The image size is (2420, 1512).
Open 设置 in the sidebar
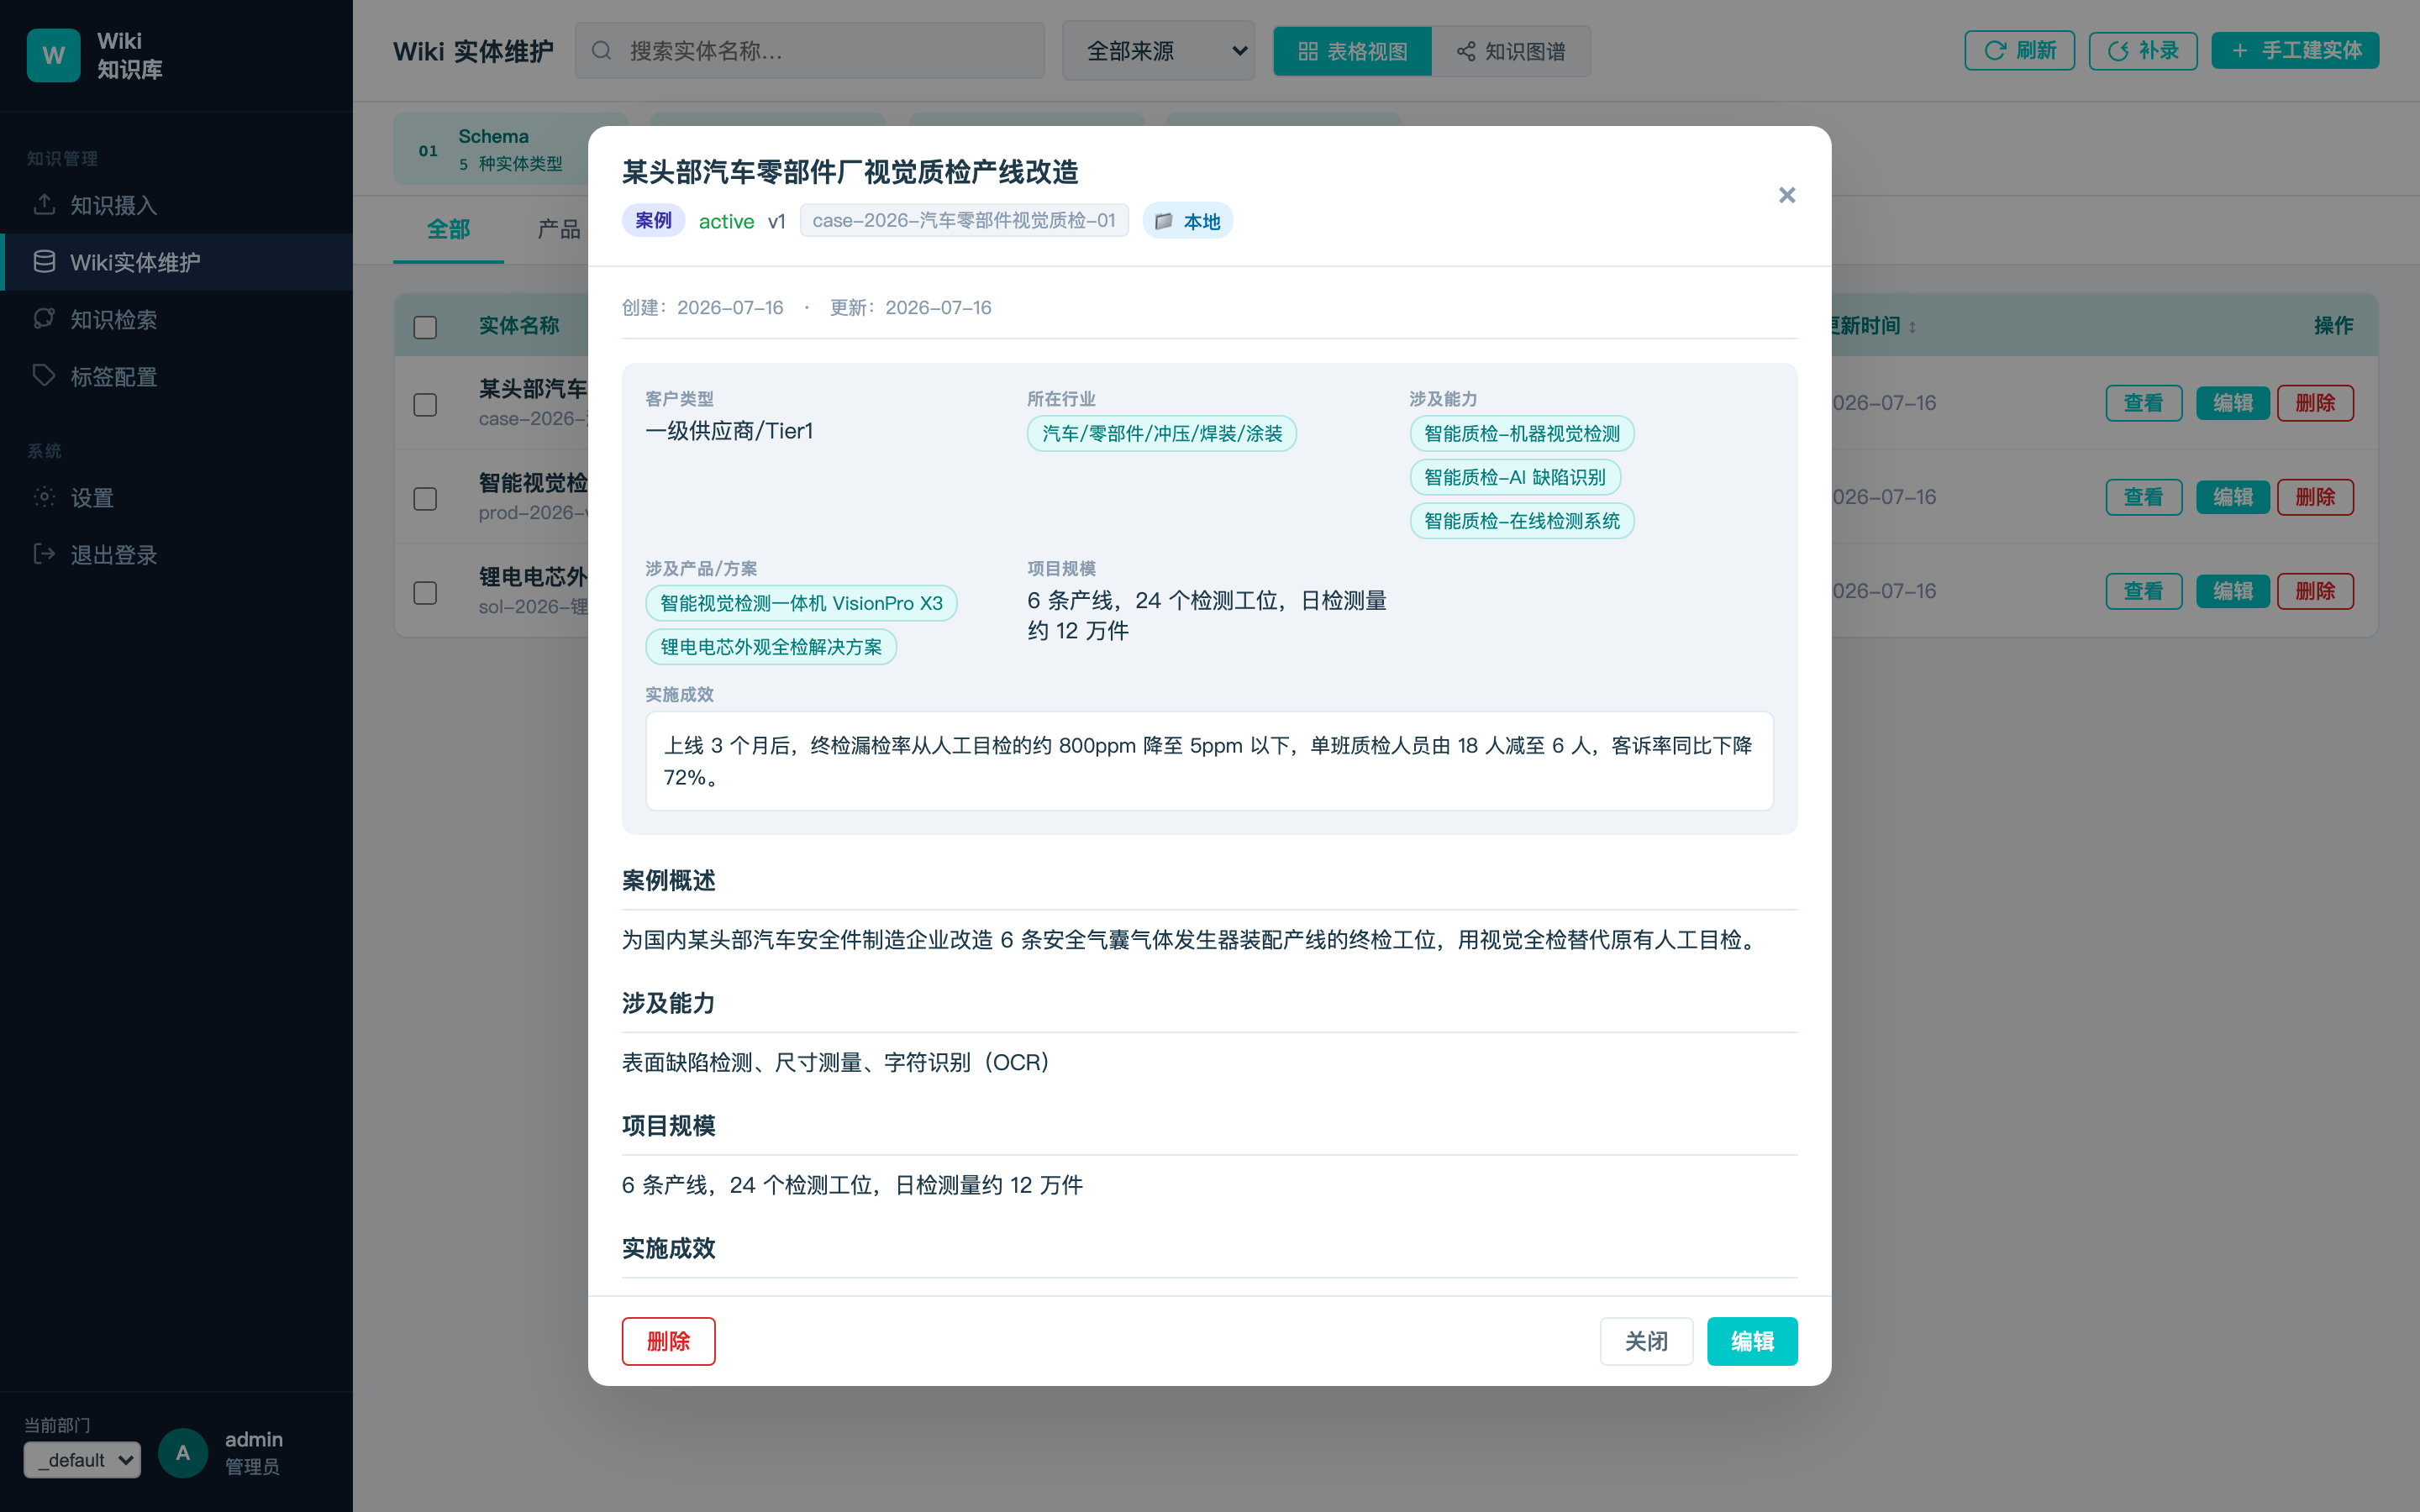176,497
